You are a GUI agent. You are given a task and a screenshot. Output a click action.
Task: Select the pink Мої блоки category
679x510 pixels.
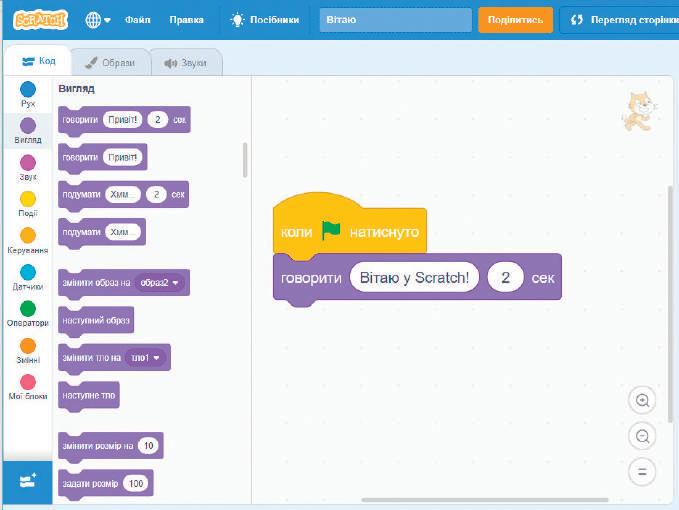[28, 387]
